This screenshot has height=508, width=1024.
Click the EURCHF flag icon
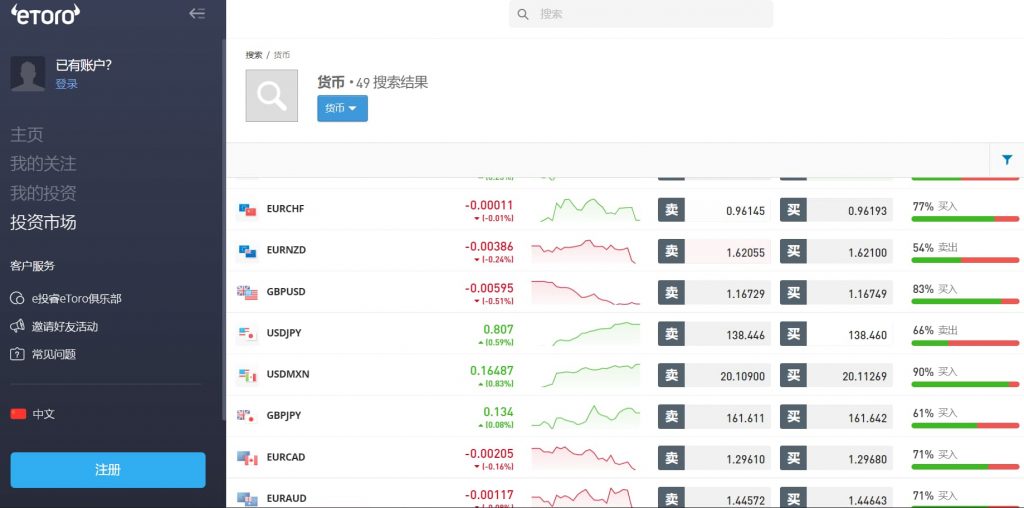pyautogui.click(x=248, y=210)
